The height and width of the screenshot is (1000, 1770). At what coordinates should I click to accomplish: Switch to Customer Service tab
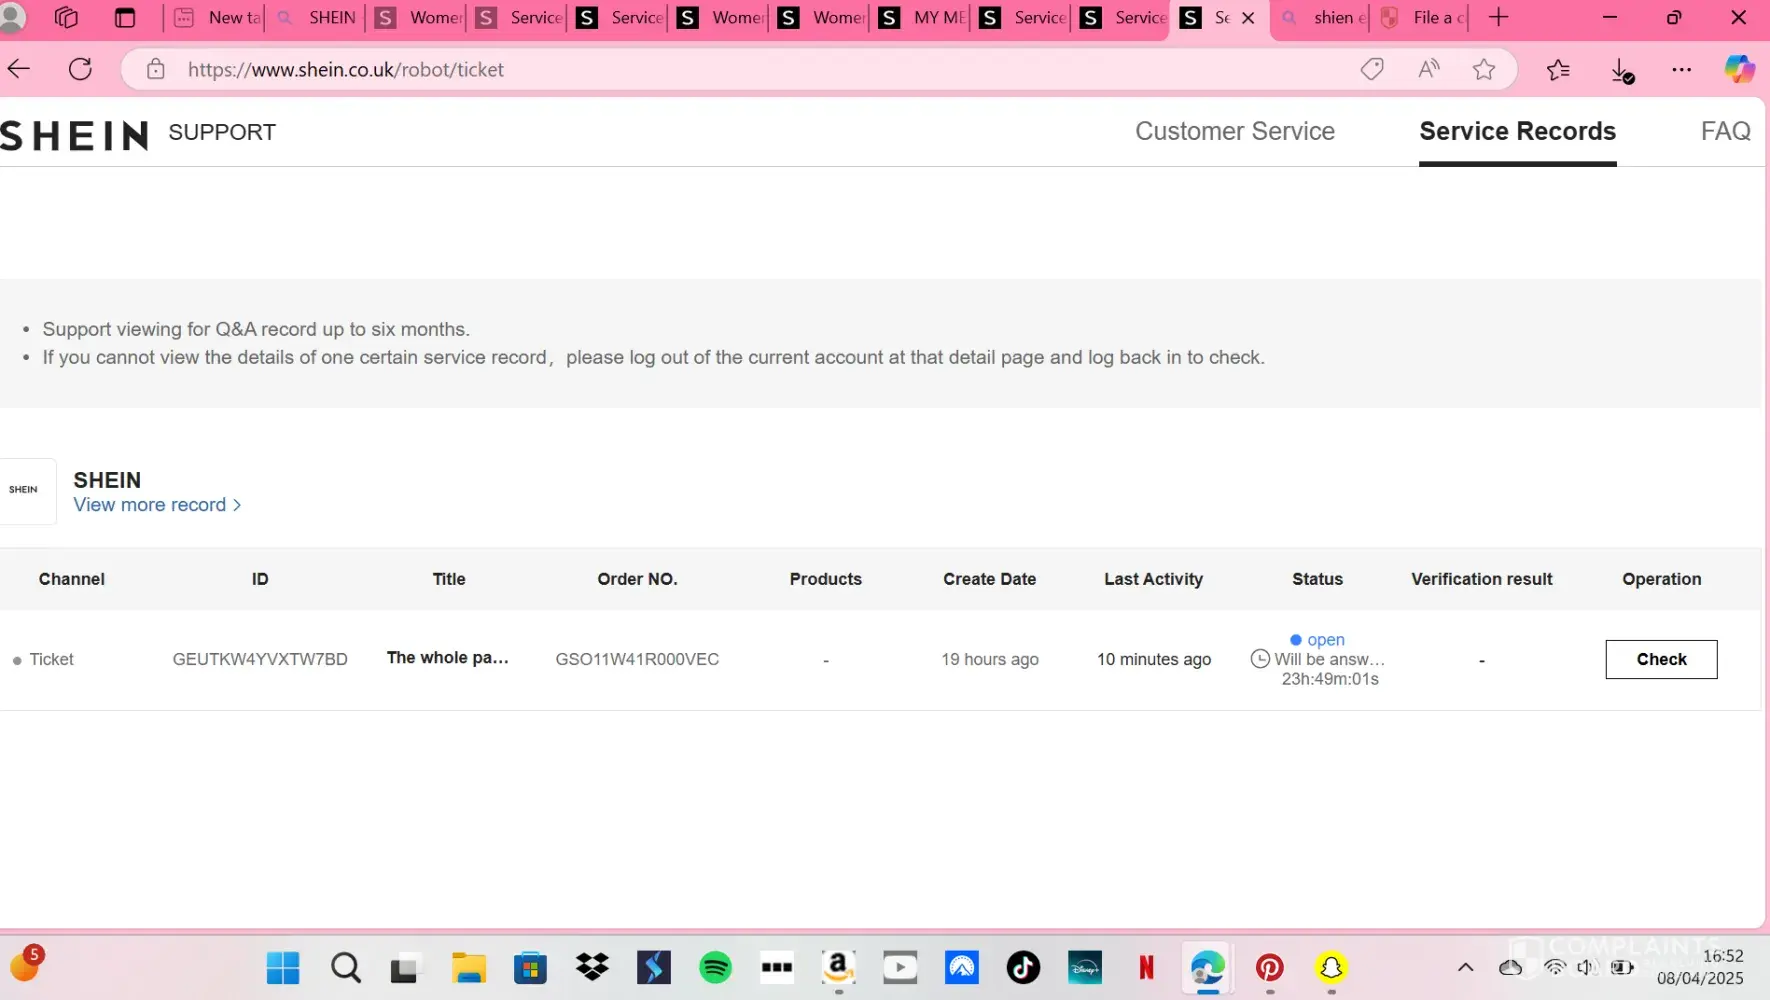[1234, 131]
